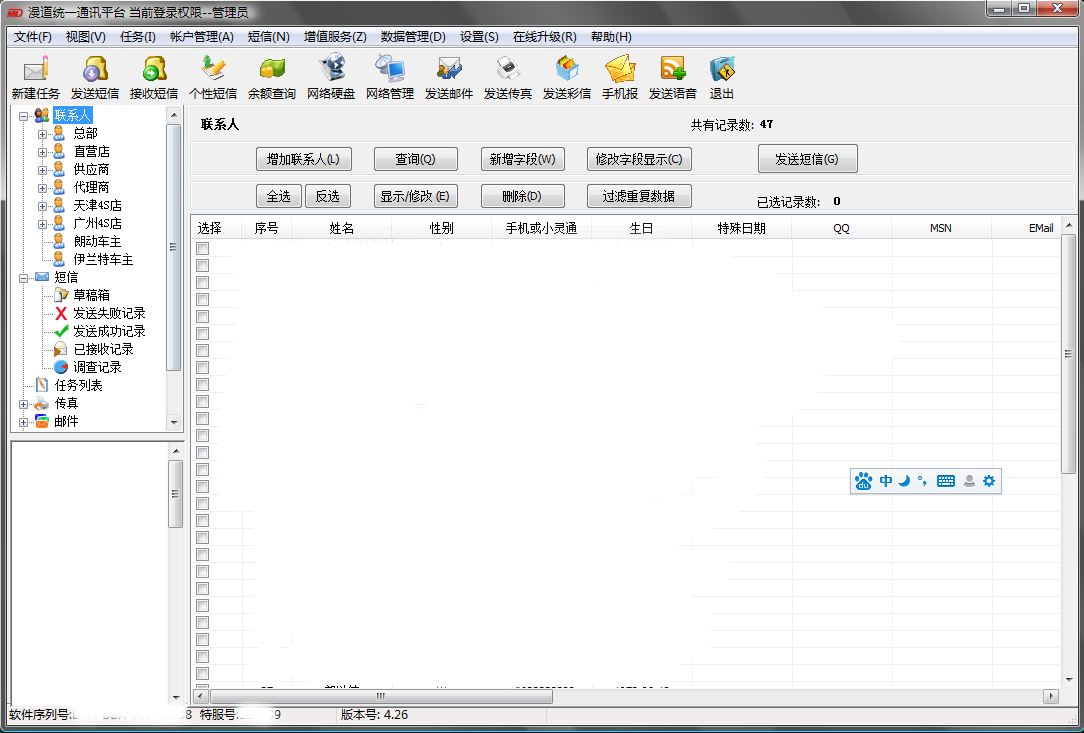
Task: Open the 网络硬盘 toolbar icon
Action: coord(331,77)
